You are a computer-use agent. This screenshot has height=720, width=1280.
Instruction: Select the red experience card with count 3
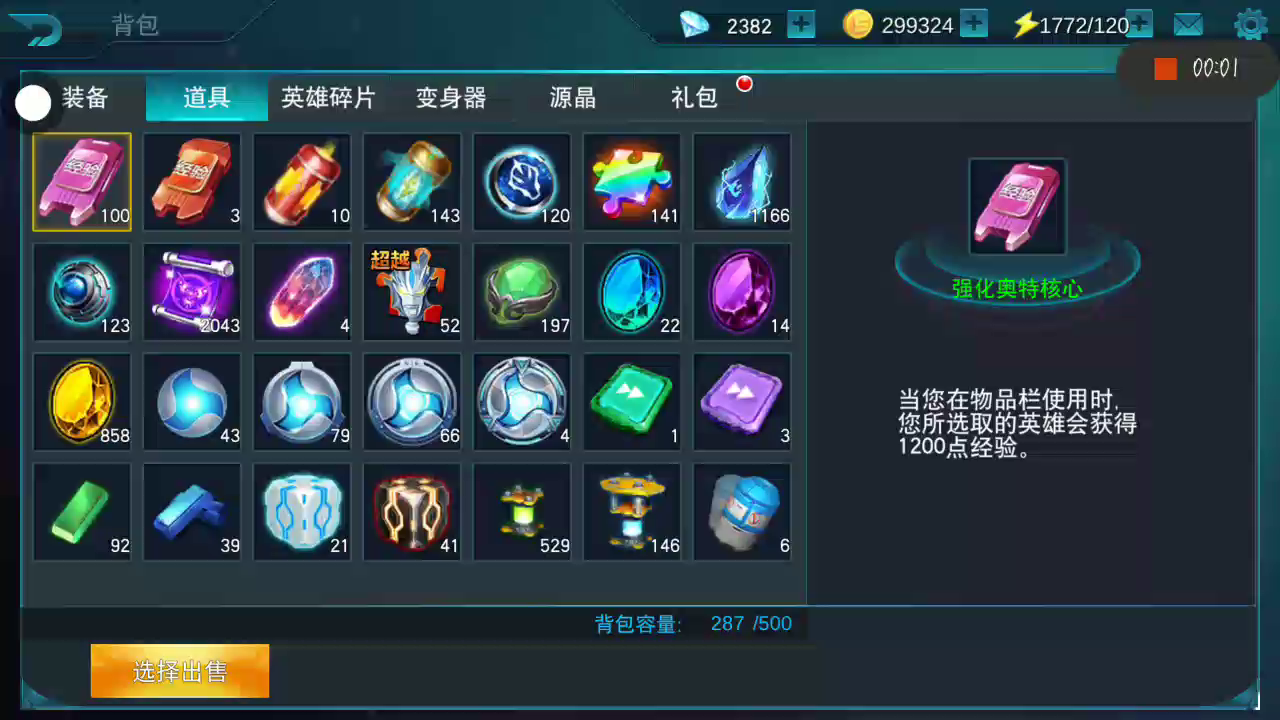pos(192,182)
